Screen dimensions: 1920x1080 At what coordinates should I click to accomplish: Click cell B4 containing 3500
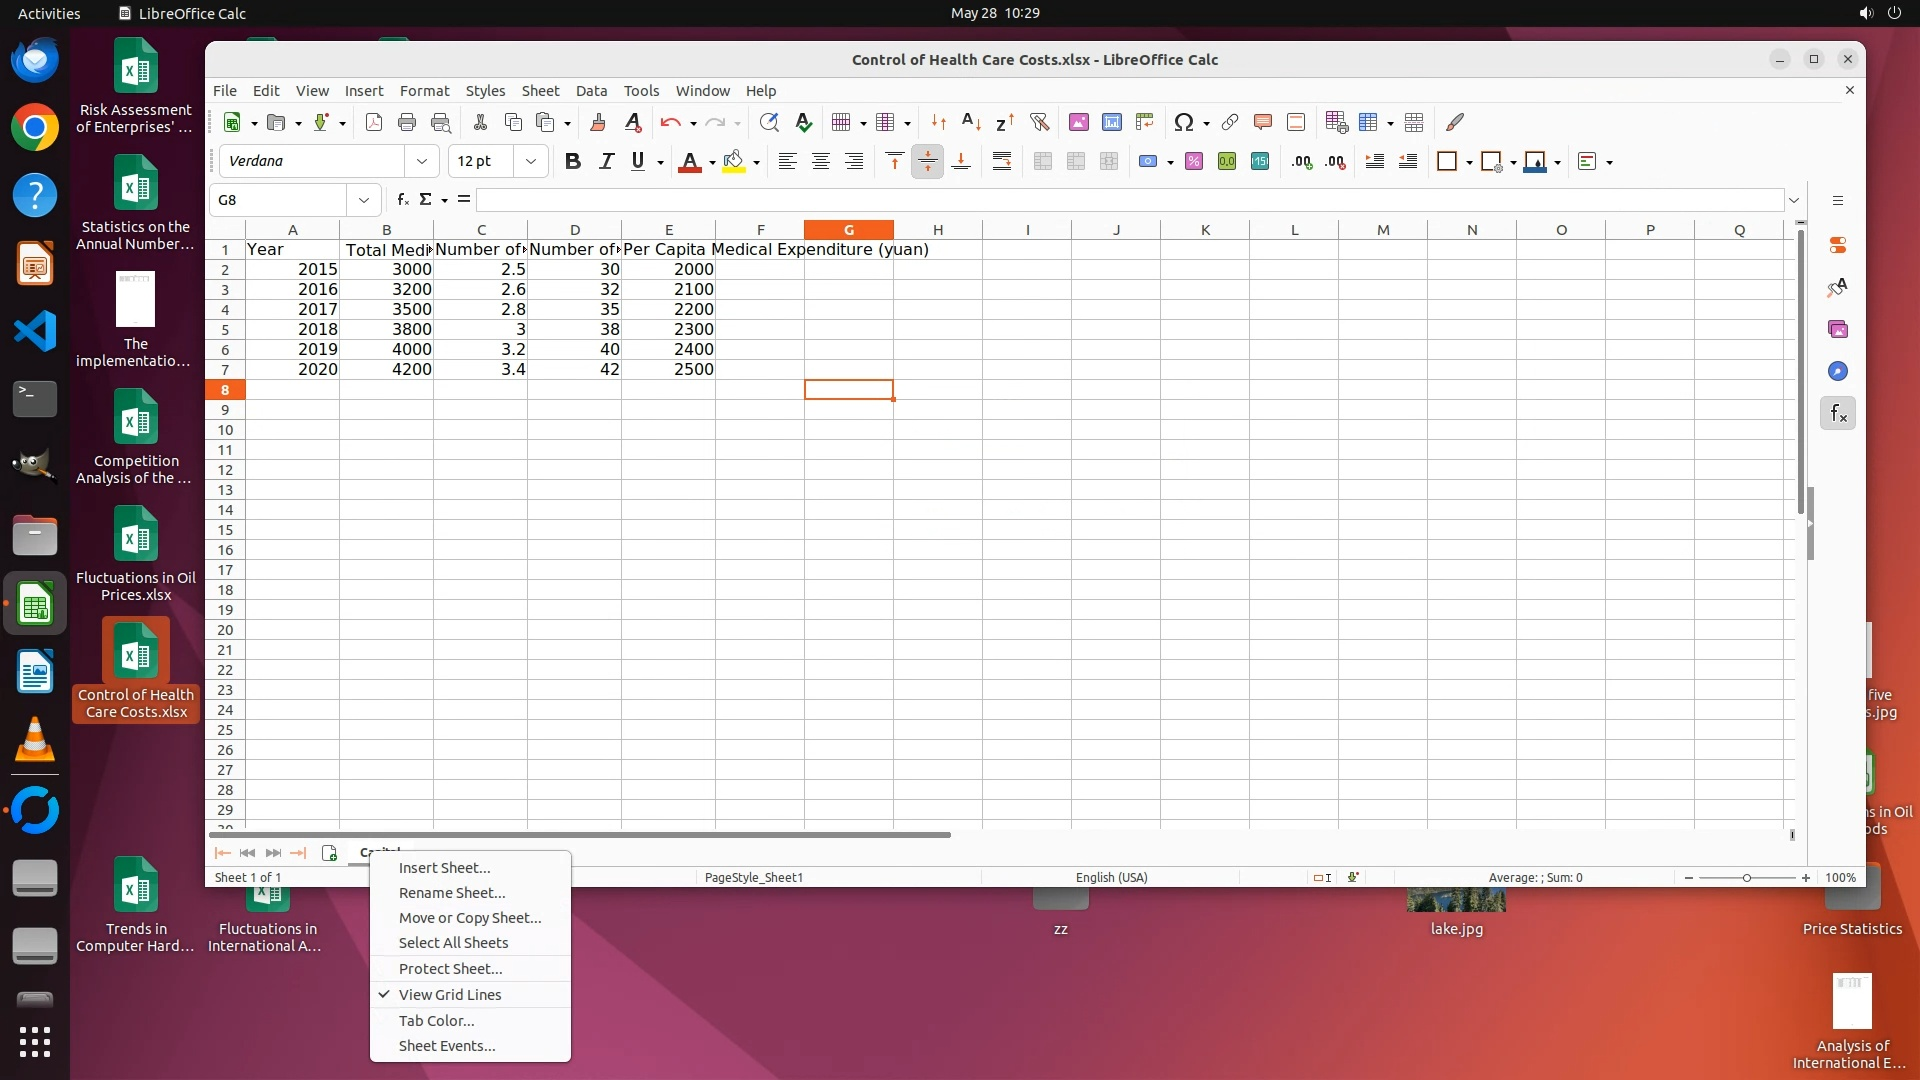[386, 310]
